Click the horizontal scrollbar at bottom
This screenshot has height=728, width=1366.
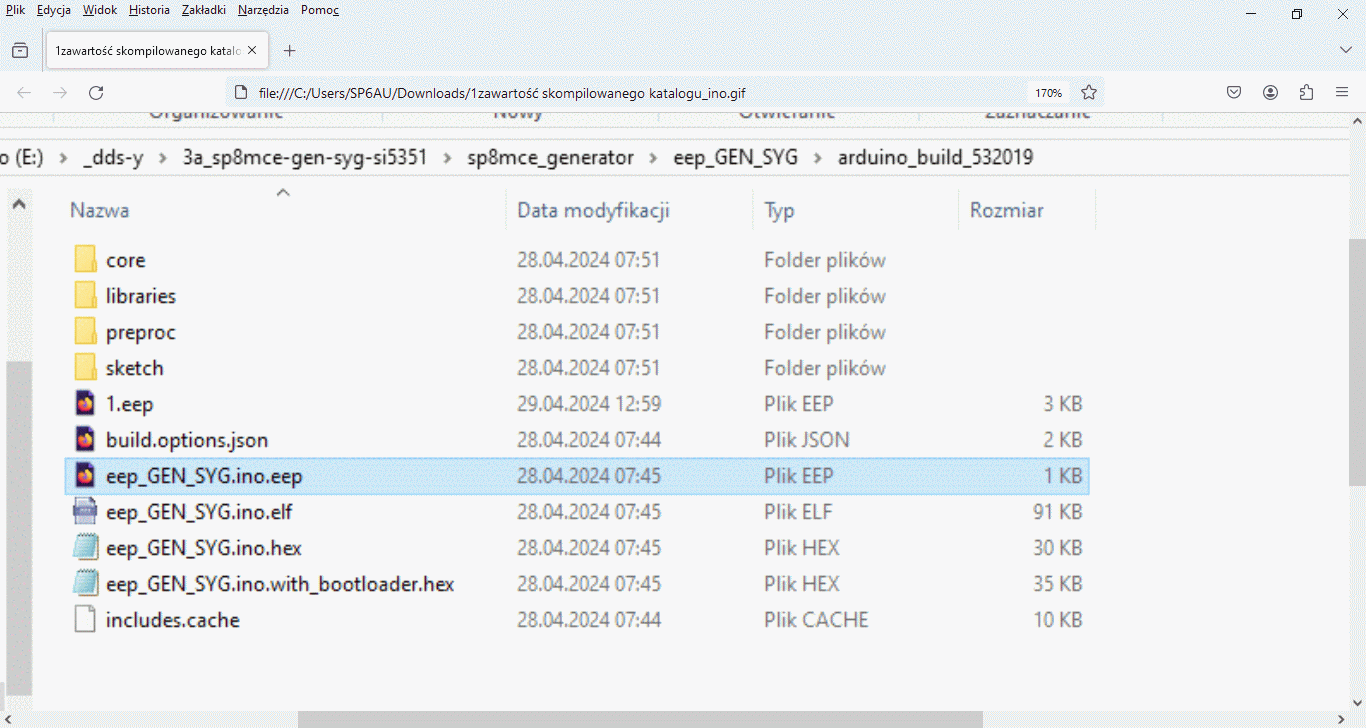tap(640, 719)
